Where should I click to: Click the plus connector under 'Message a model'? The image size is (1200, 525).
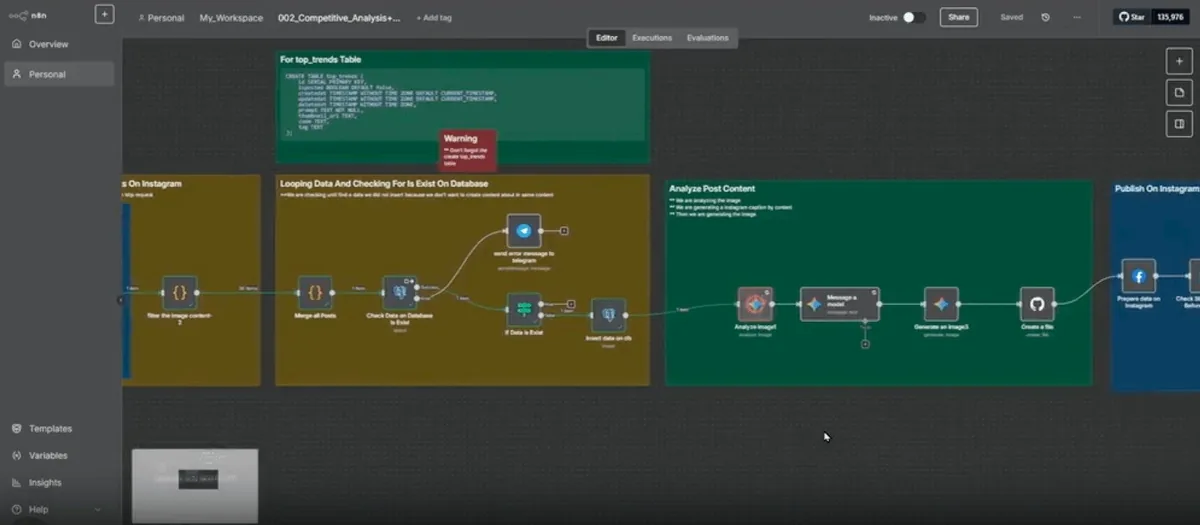point(865,344)
